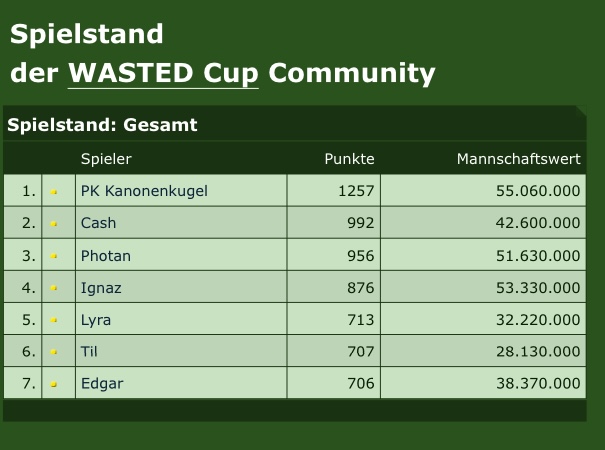Click the yellow icon beside Edgar
605x450 pixels.
(x=54, y=384)
